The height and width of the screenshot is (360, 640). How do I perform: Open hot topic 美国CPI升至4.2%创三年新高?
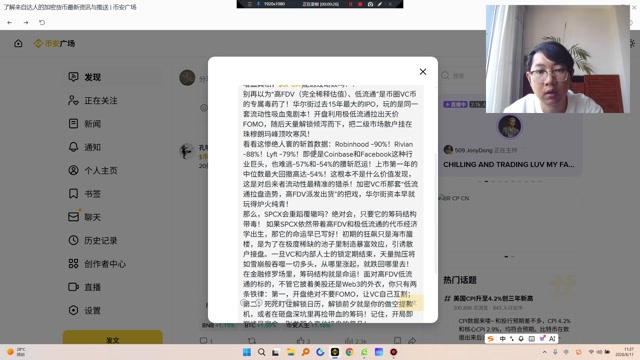pos(493,298)
